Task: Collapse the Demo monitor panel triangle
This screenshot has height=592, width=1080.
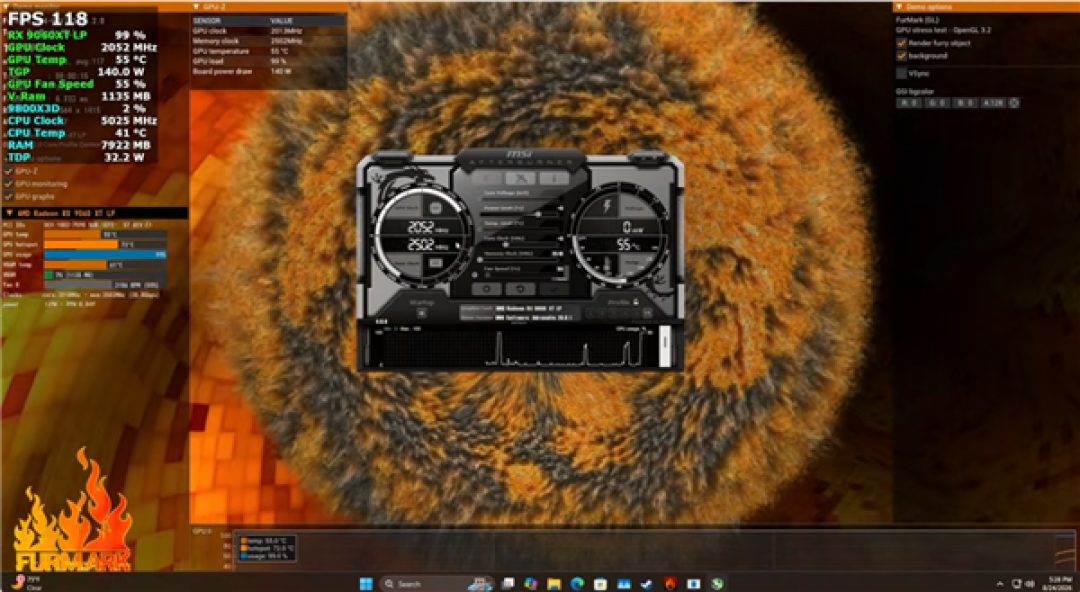Action: point(6,6)
